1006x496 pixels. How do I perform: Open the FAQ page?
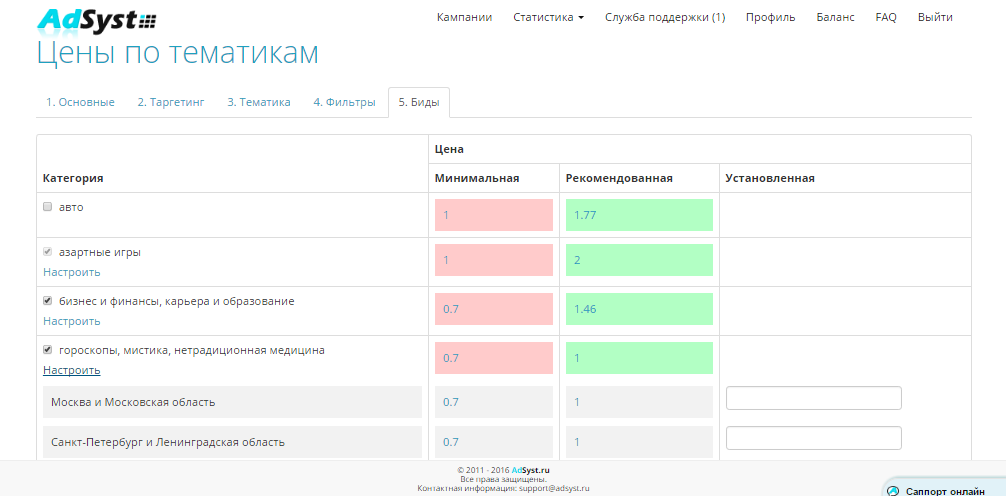886,17
